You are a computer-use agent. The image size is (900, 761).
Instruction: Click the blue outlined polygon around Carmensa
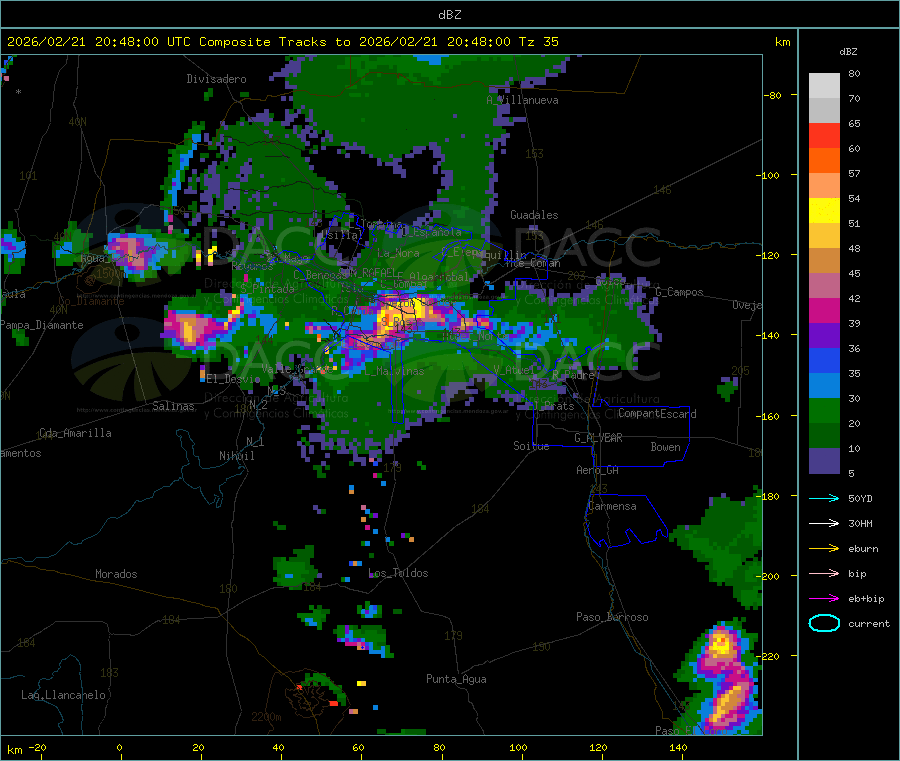pyautogui.click(x=626, y=520)
